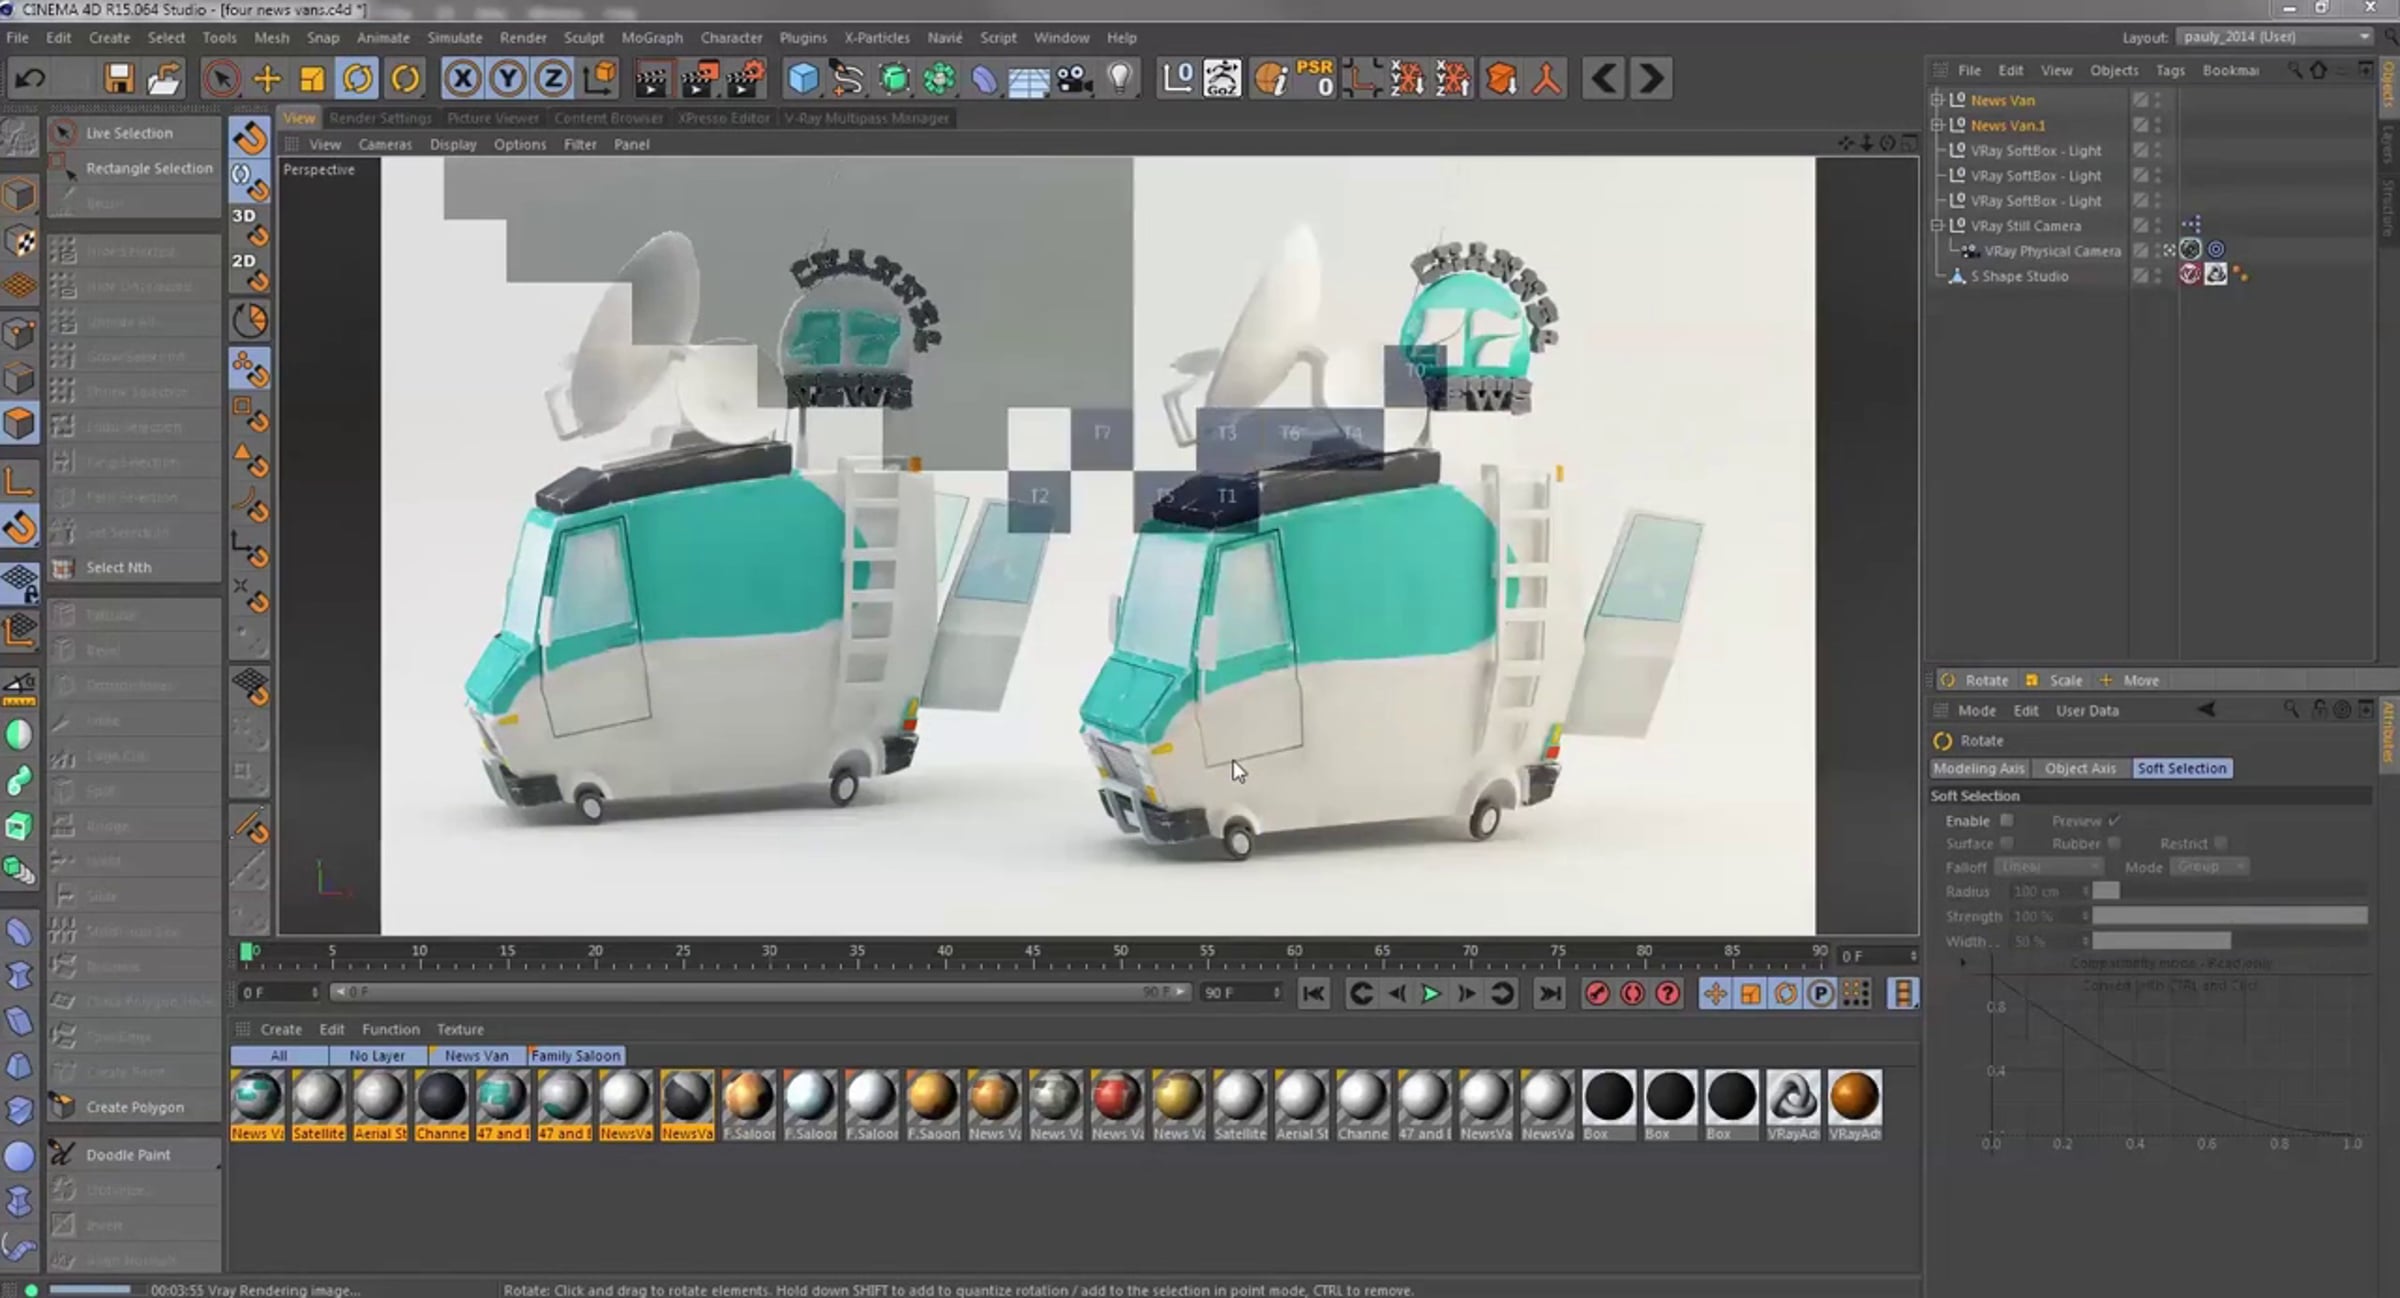Filter materials by Family Saloon layer

click(x=575, y=1055)
